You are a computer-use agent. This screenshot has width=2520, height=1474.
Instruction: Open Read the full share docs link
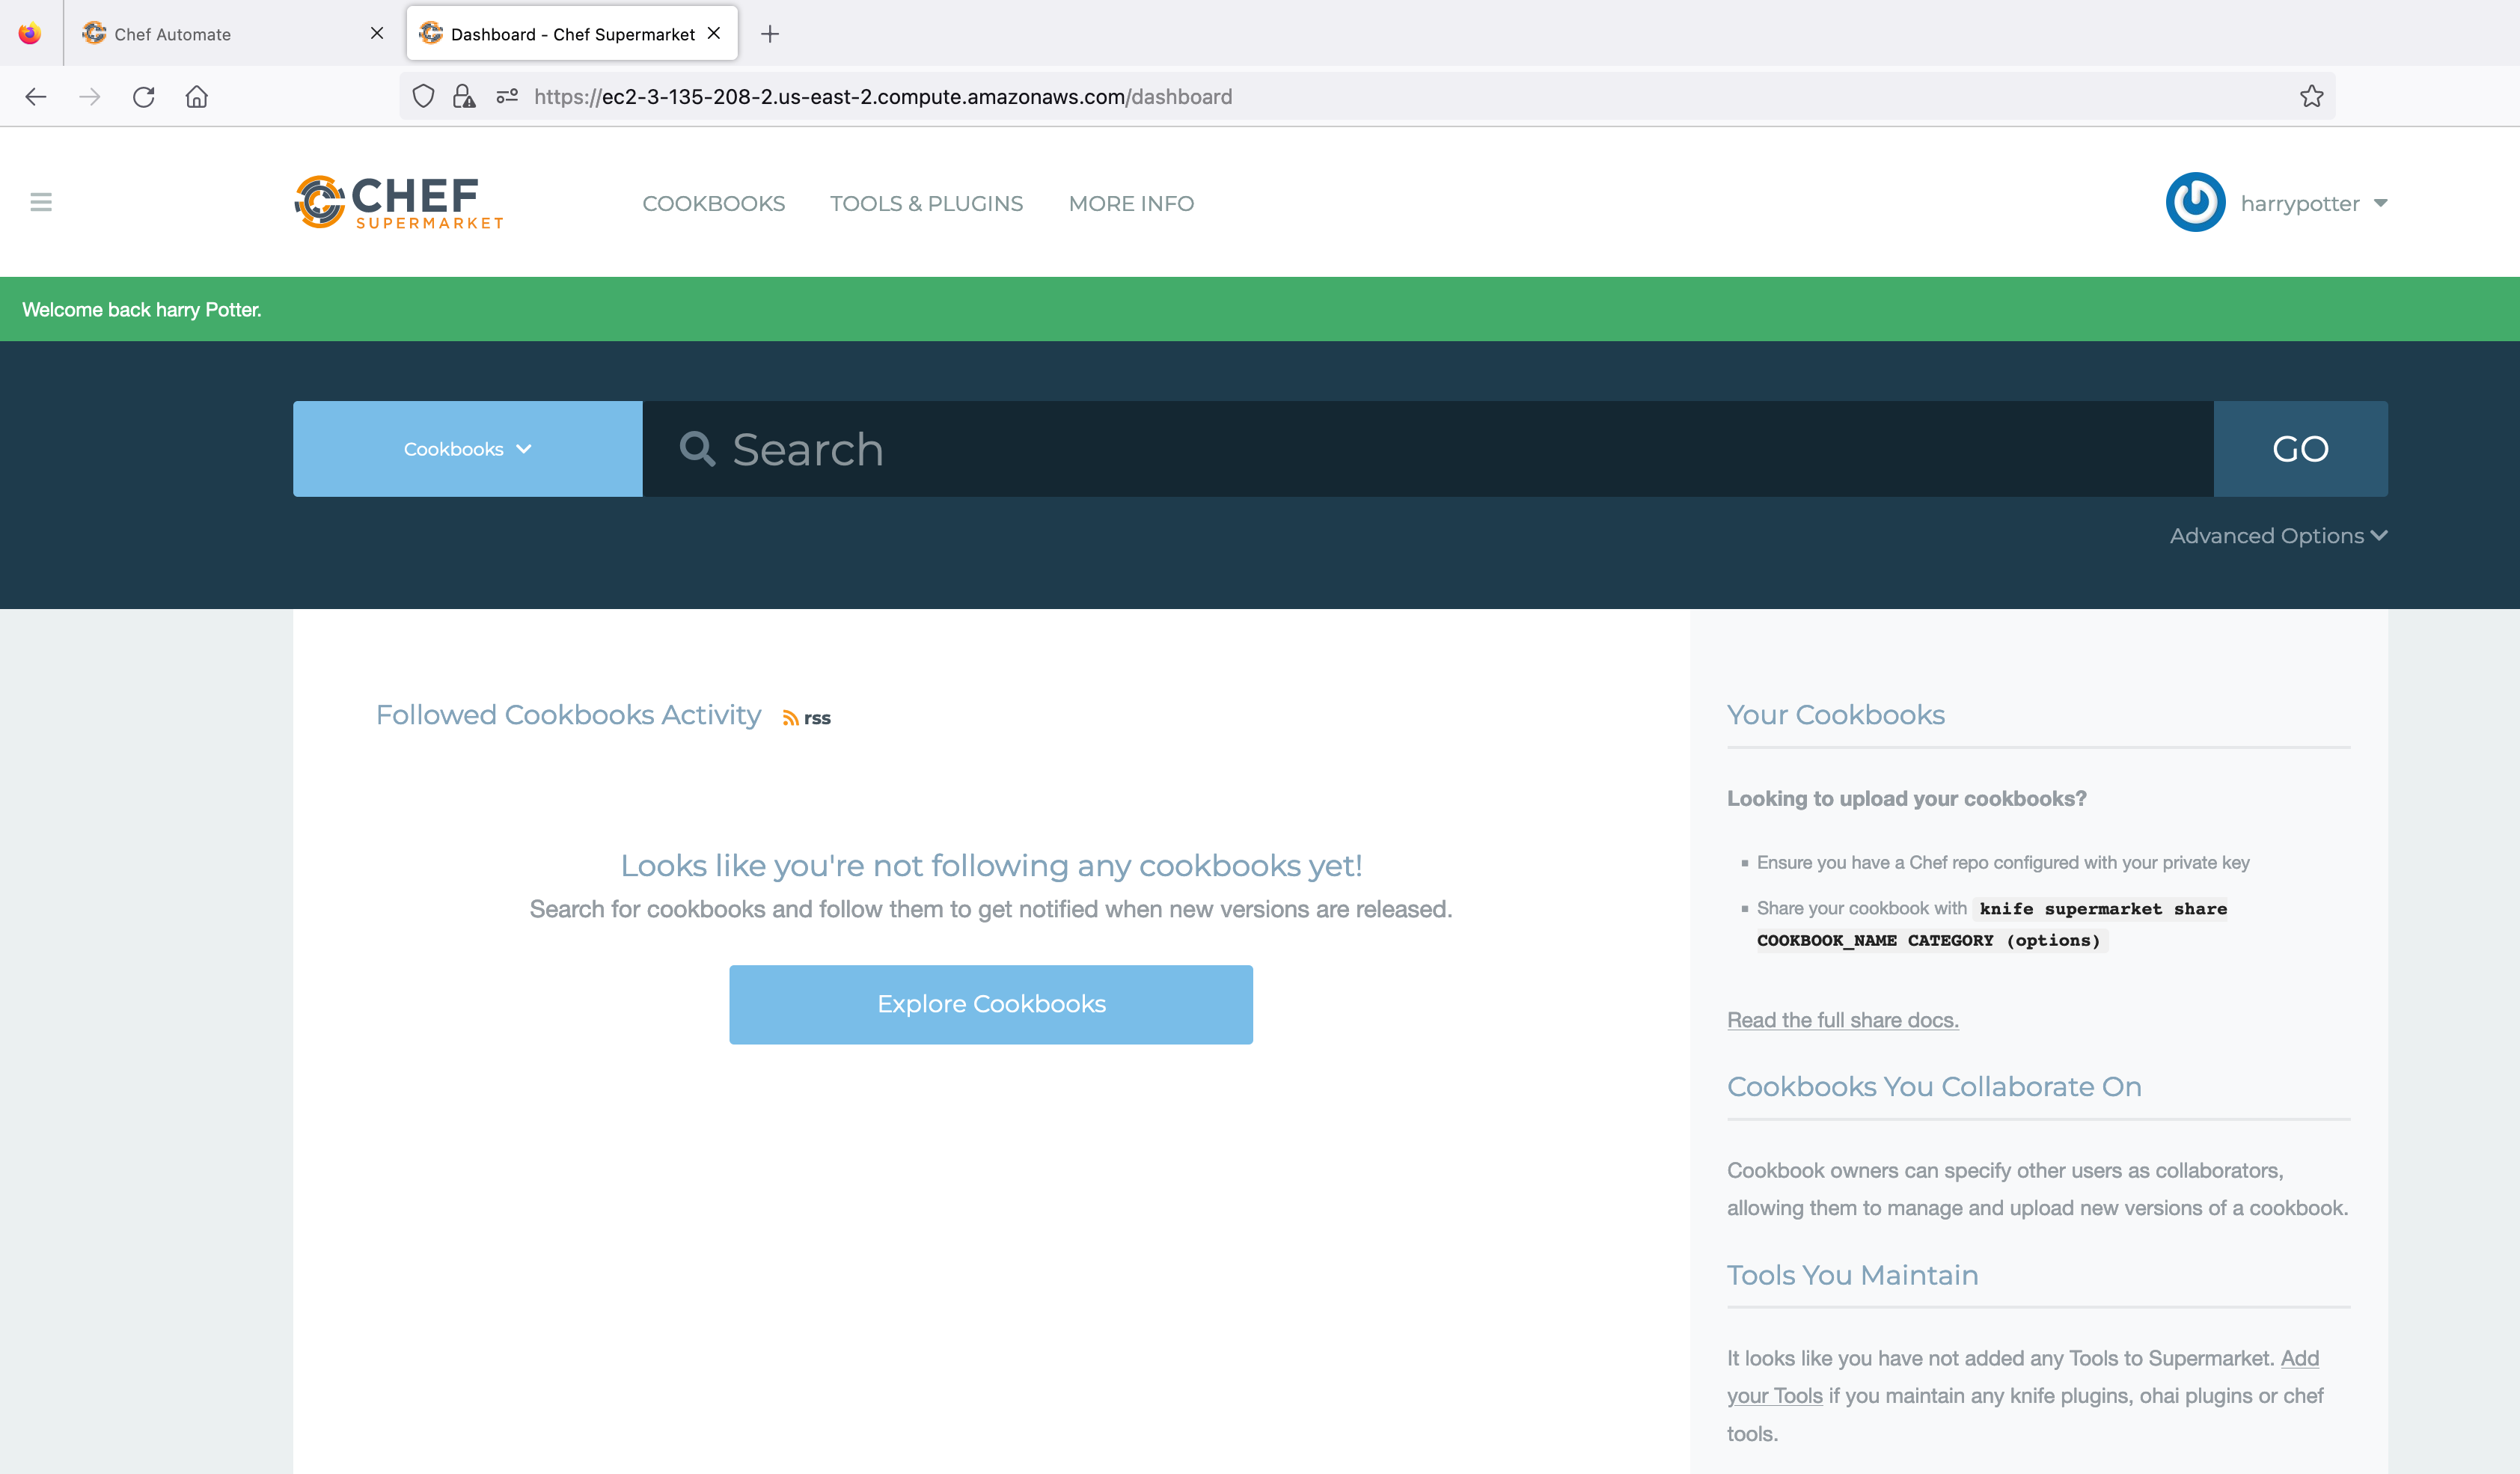(1842, 1020)
